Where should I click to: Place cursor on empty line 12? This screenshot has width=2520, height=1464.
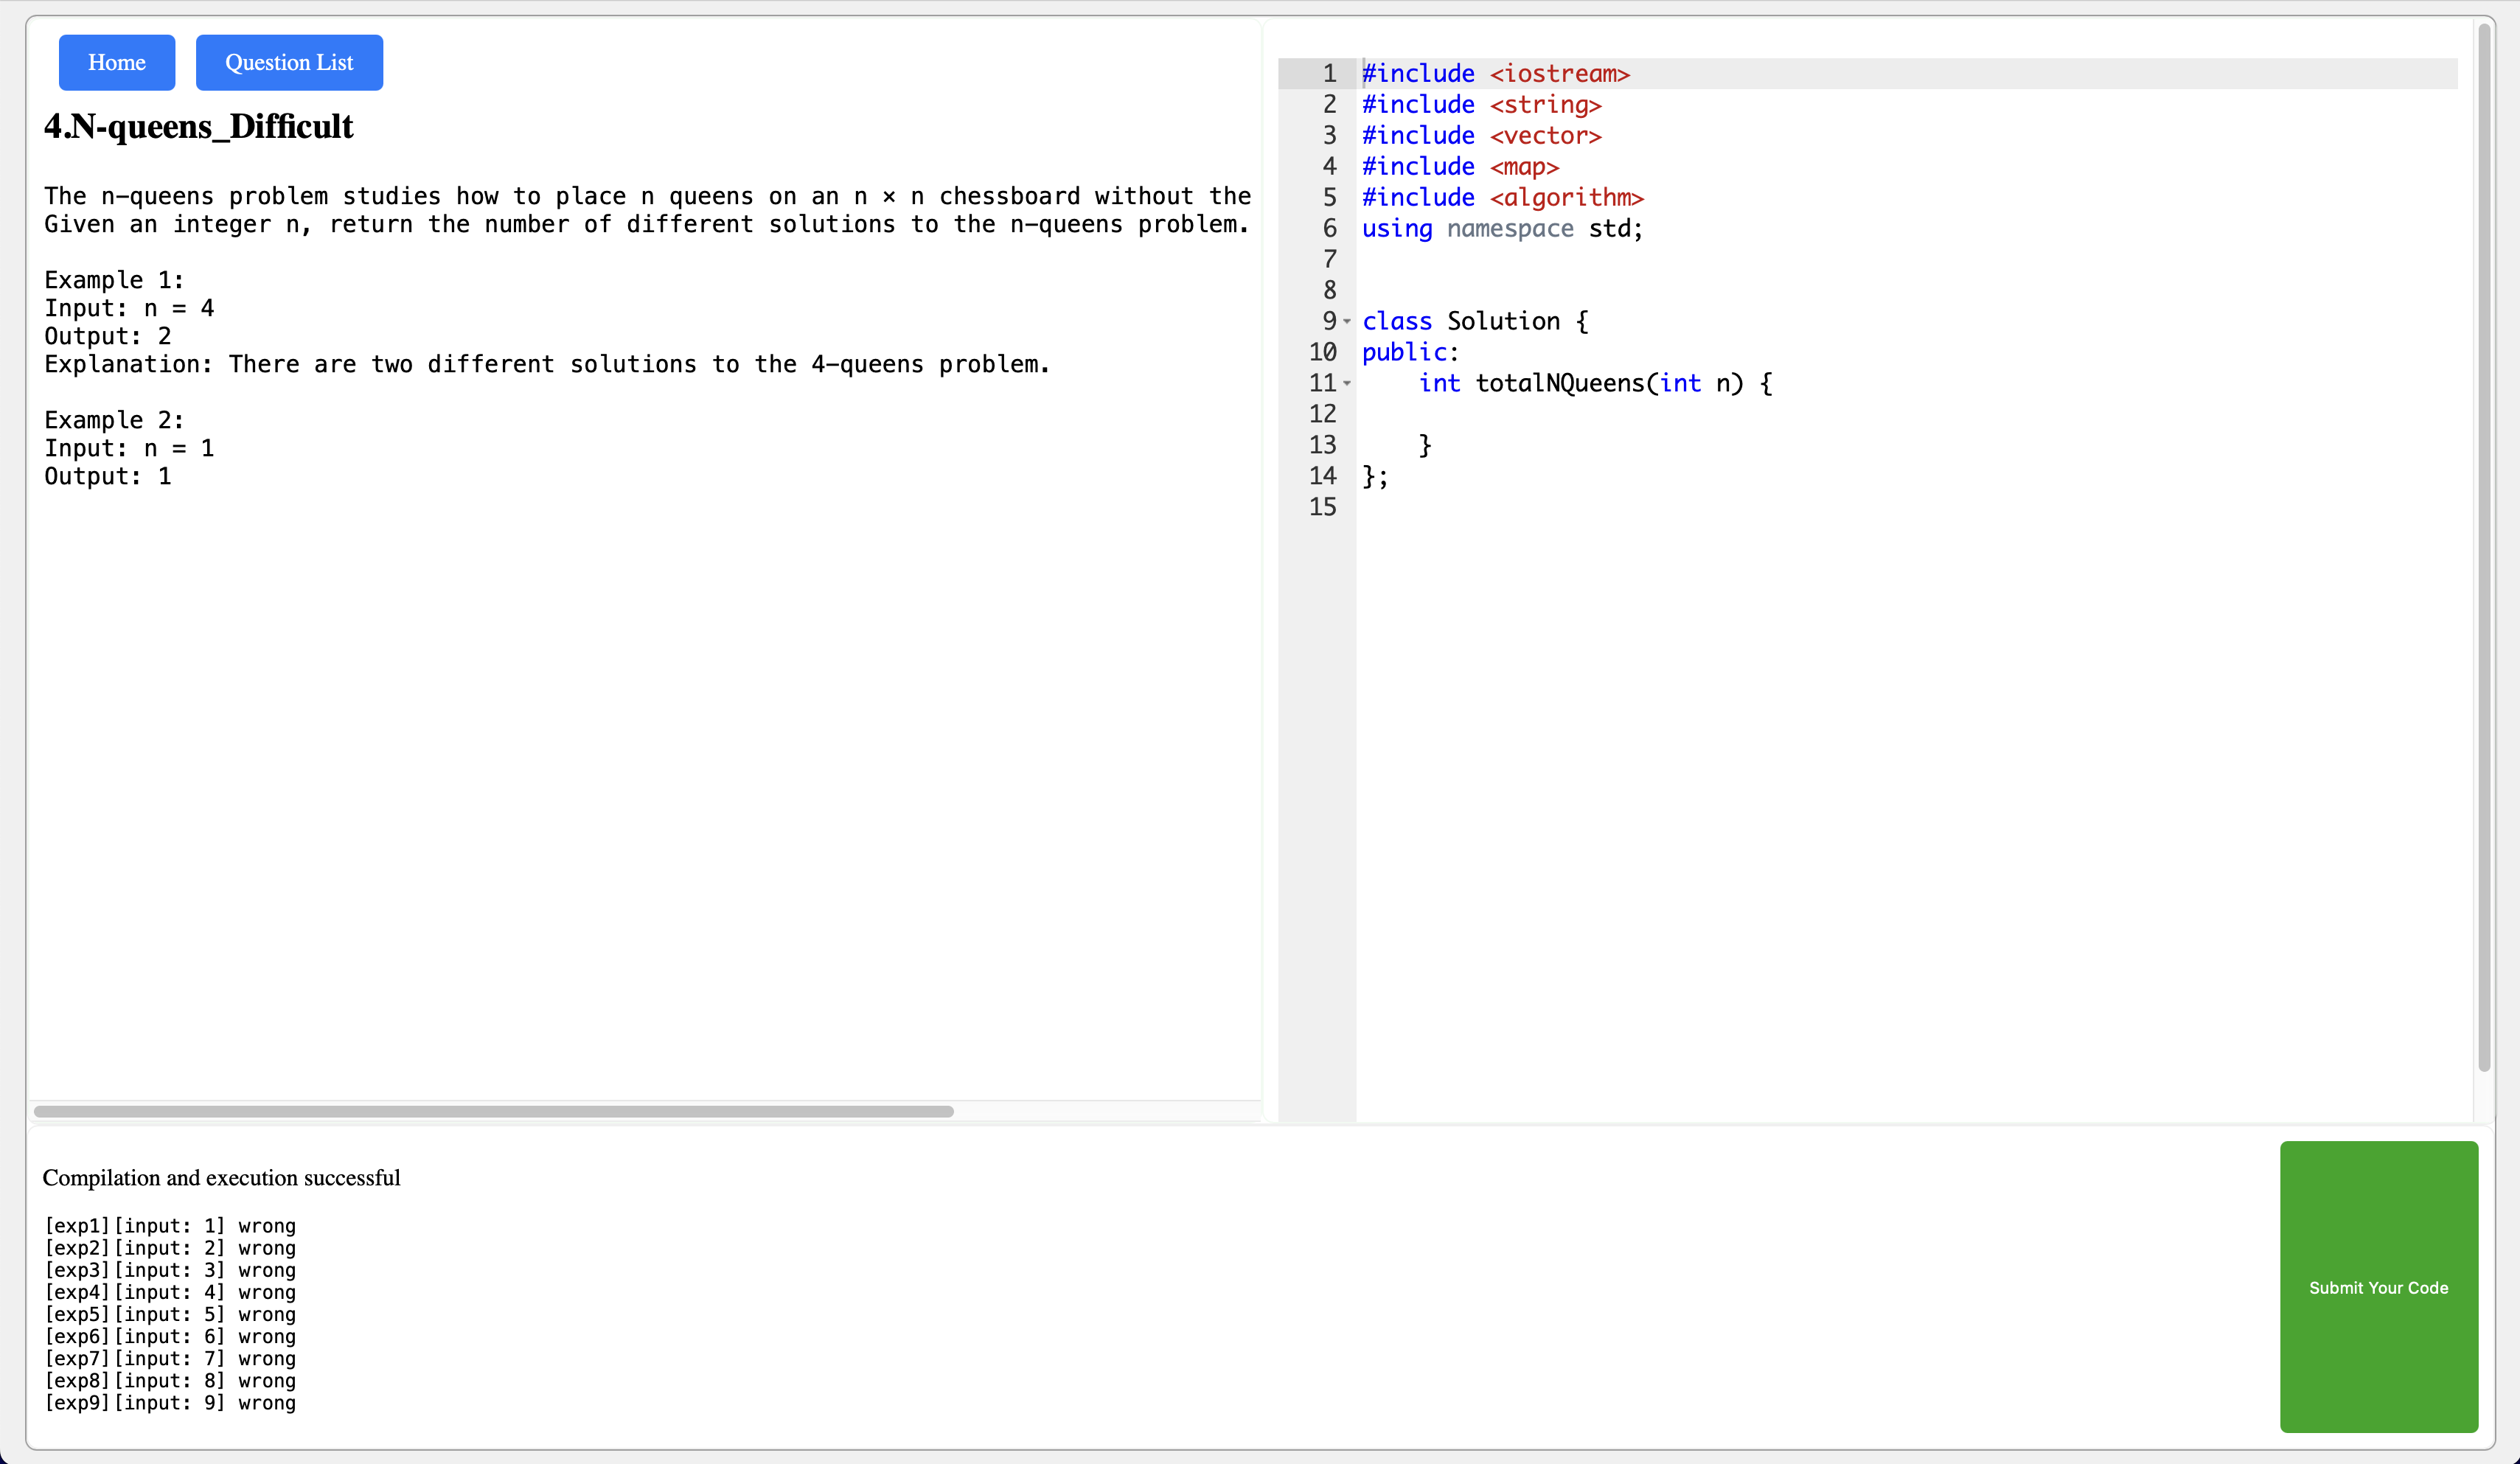1600,414
